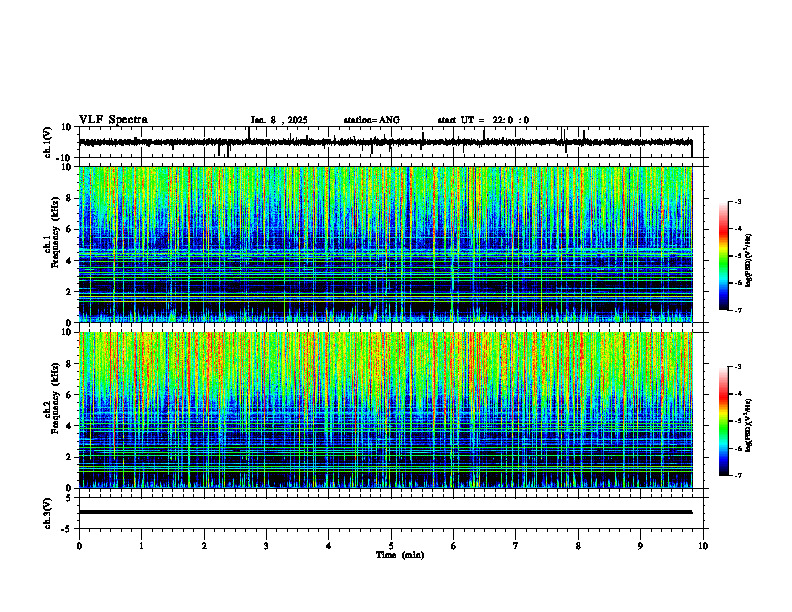Click the "Time (min)" x-axis label
Screen dimensions: 792x612
point(400,555)
